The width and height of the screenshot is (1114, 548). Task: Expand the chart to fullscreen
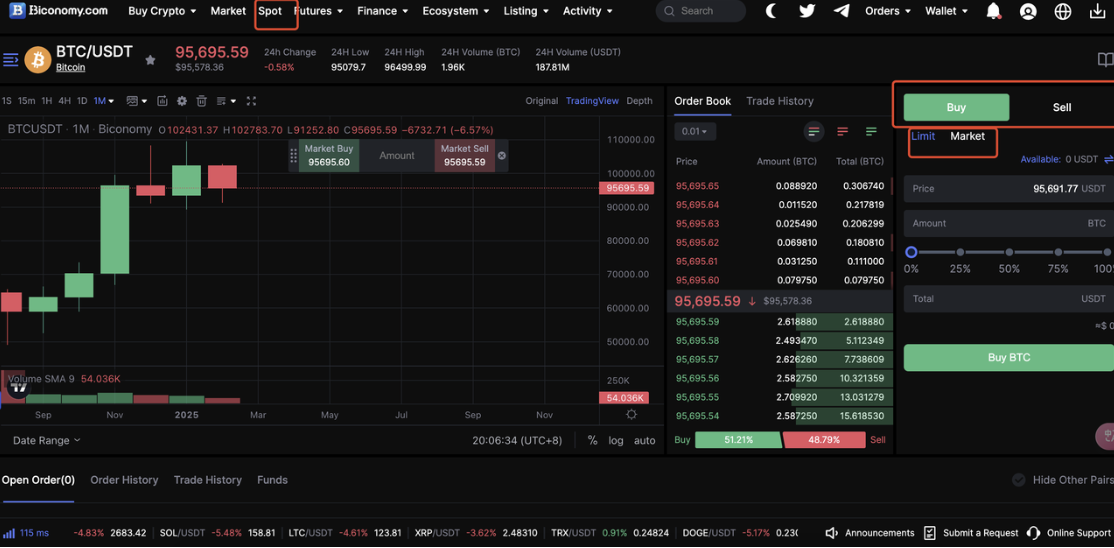tap(251, 101)
